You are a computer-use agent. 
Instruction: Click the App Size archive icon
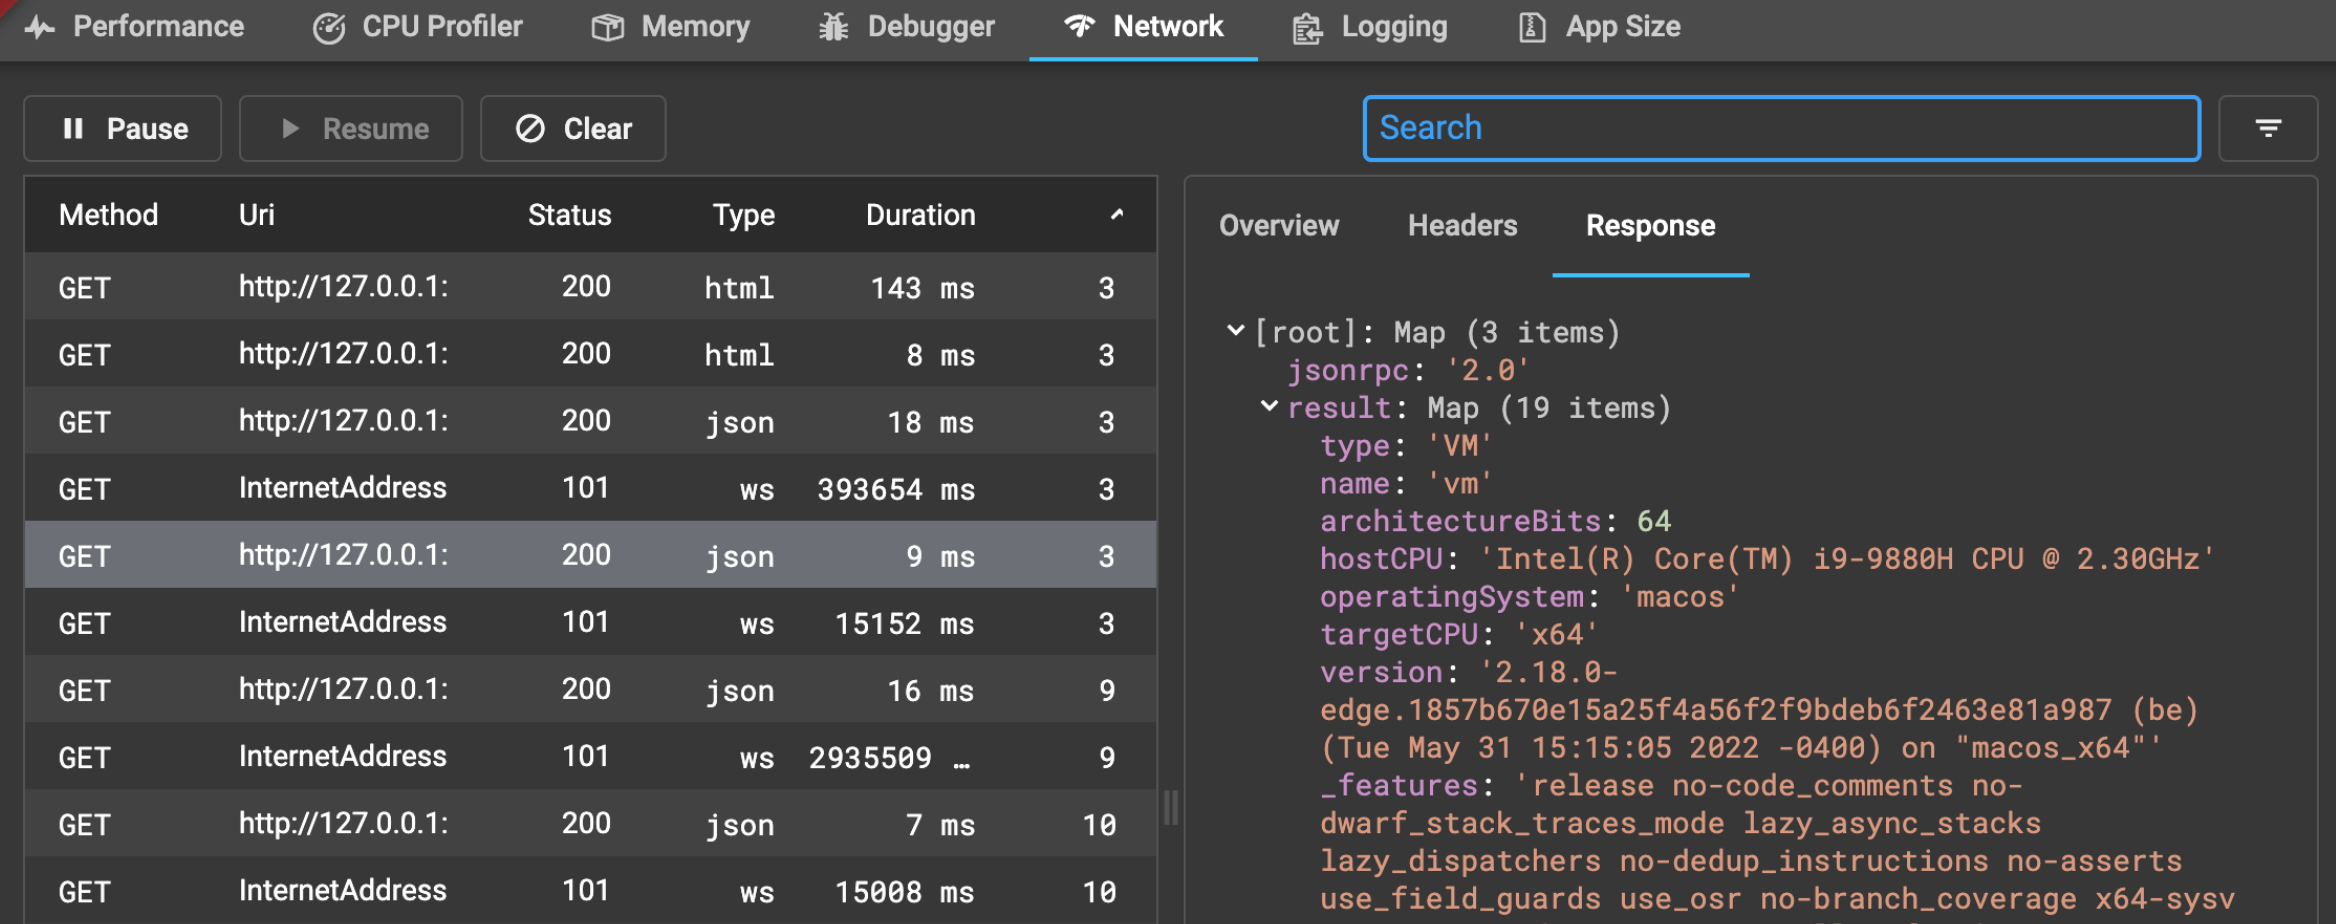tap(1530, 27)
